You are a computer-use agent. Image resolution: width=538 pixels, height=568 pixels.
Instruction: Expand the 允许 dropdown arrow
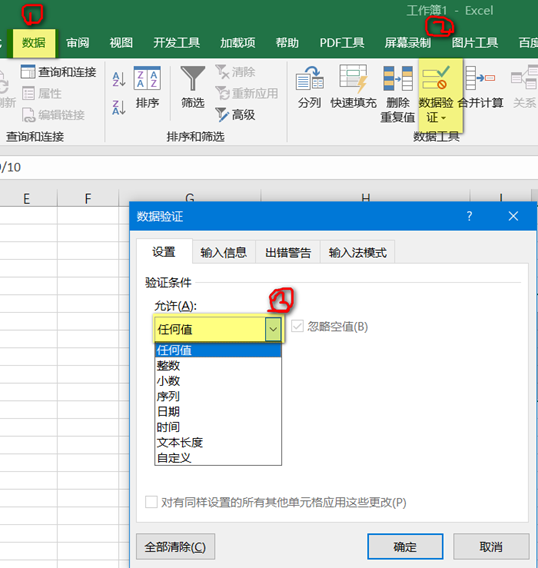273,329
